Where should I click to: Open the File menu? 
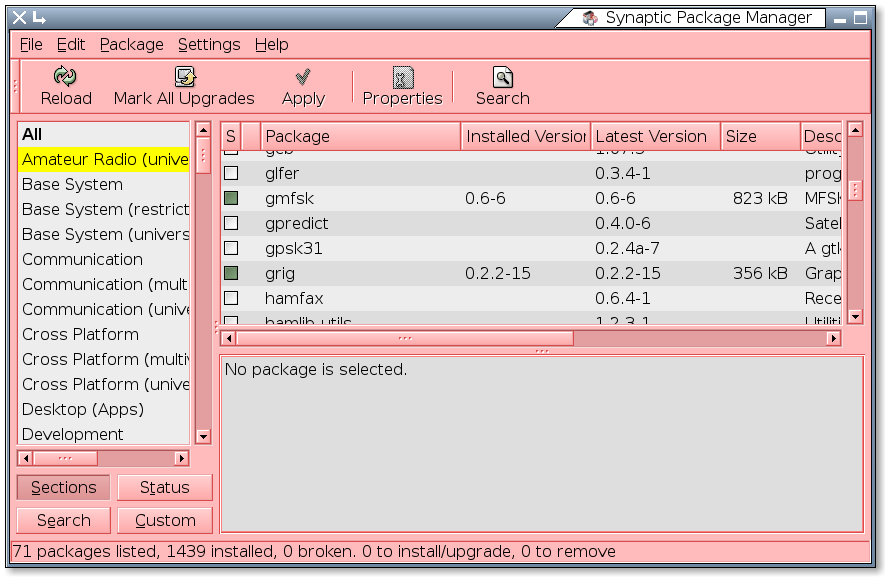[x=31, y=45]
